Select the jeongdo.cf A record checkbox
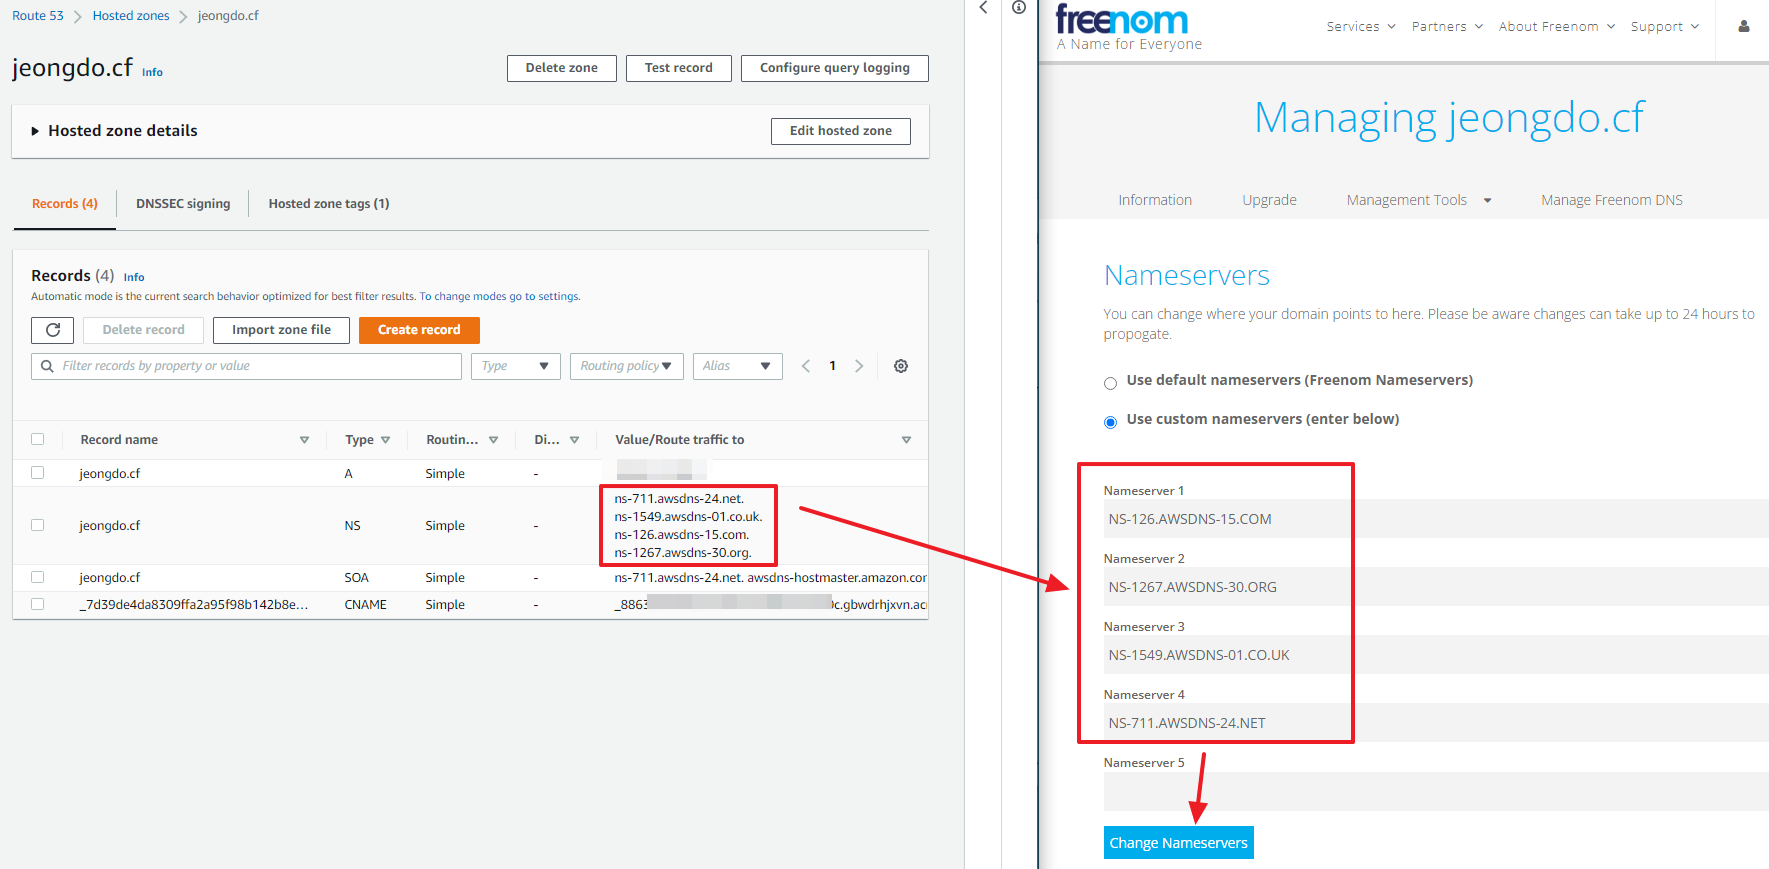This screenshot has height=869, width=1769. pos(38,473)
